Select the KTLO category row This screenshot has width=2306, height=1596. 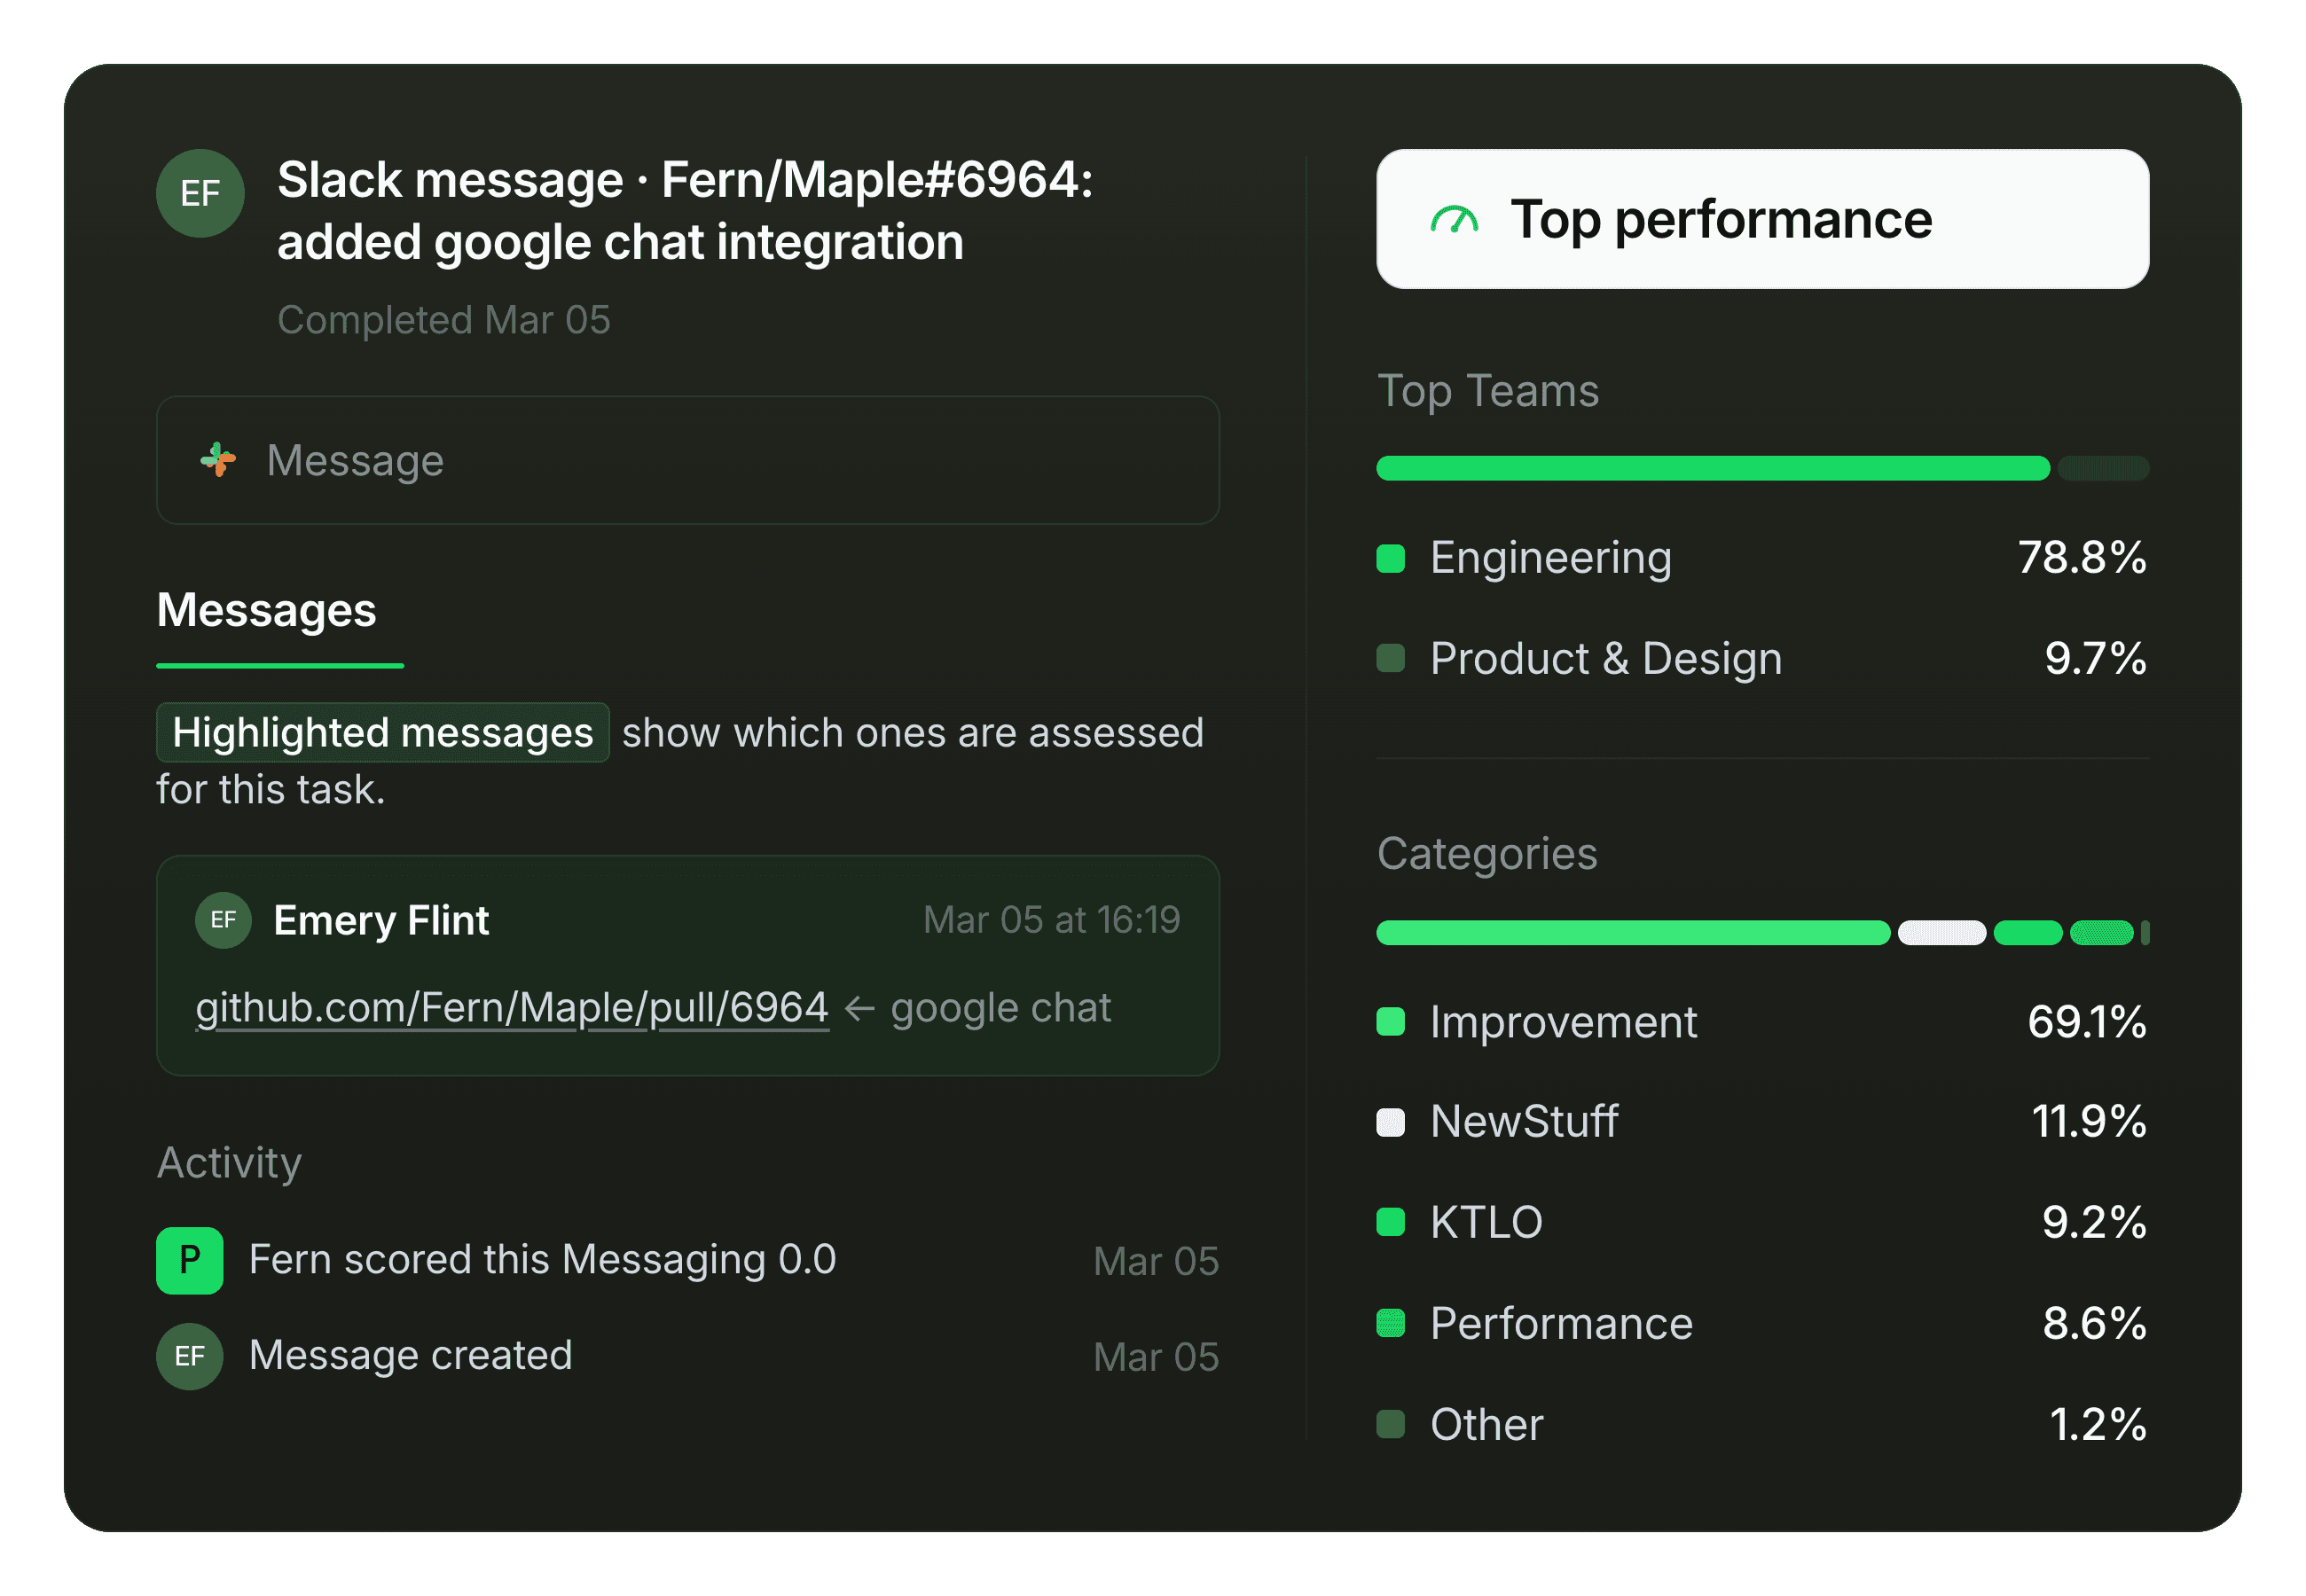(1763, 1223)
